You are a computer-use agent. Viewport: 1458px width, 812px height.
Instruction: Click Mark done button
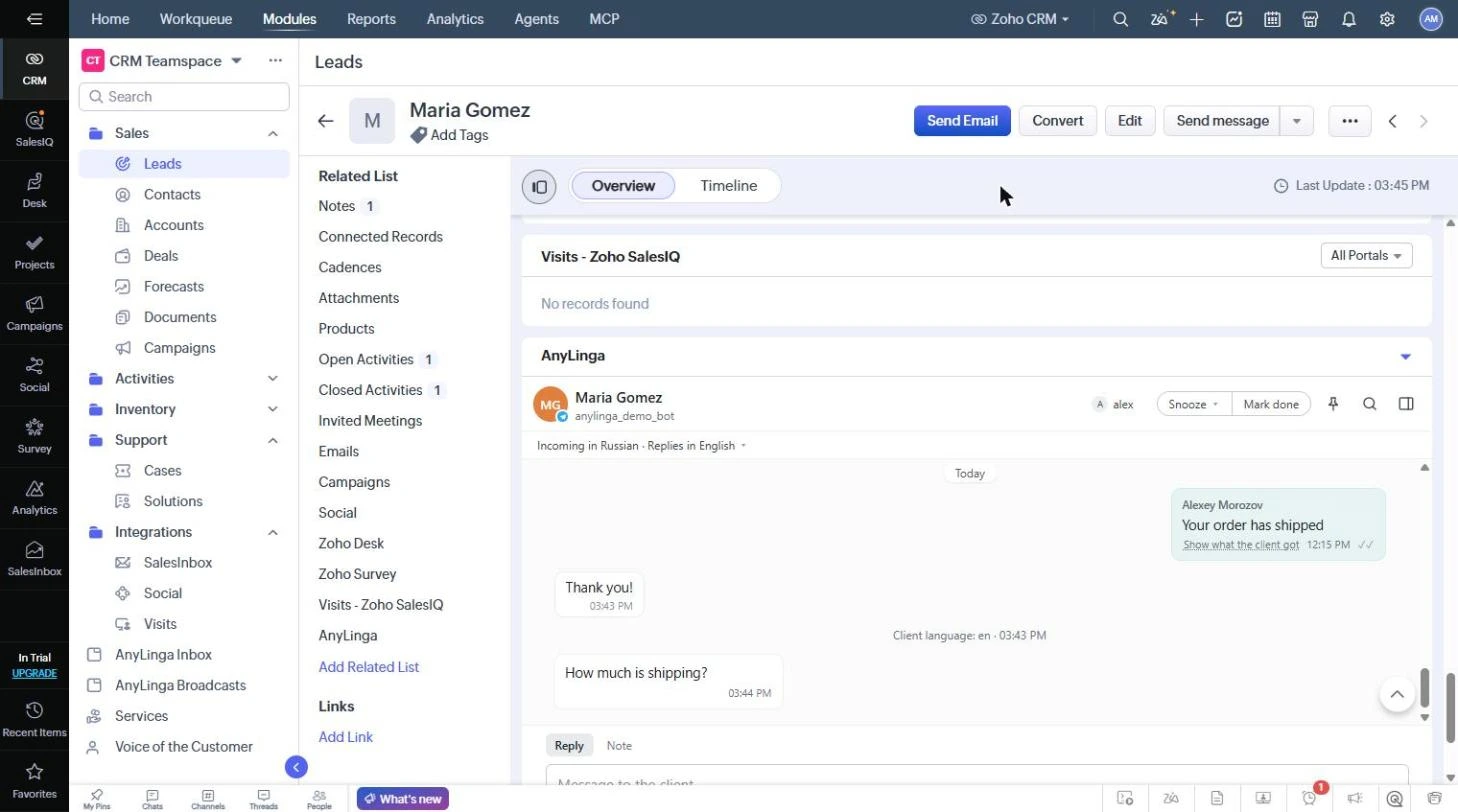[x=1271, y=404]
